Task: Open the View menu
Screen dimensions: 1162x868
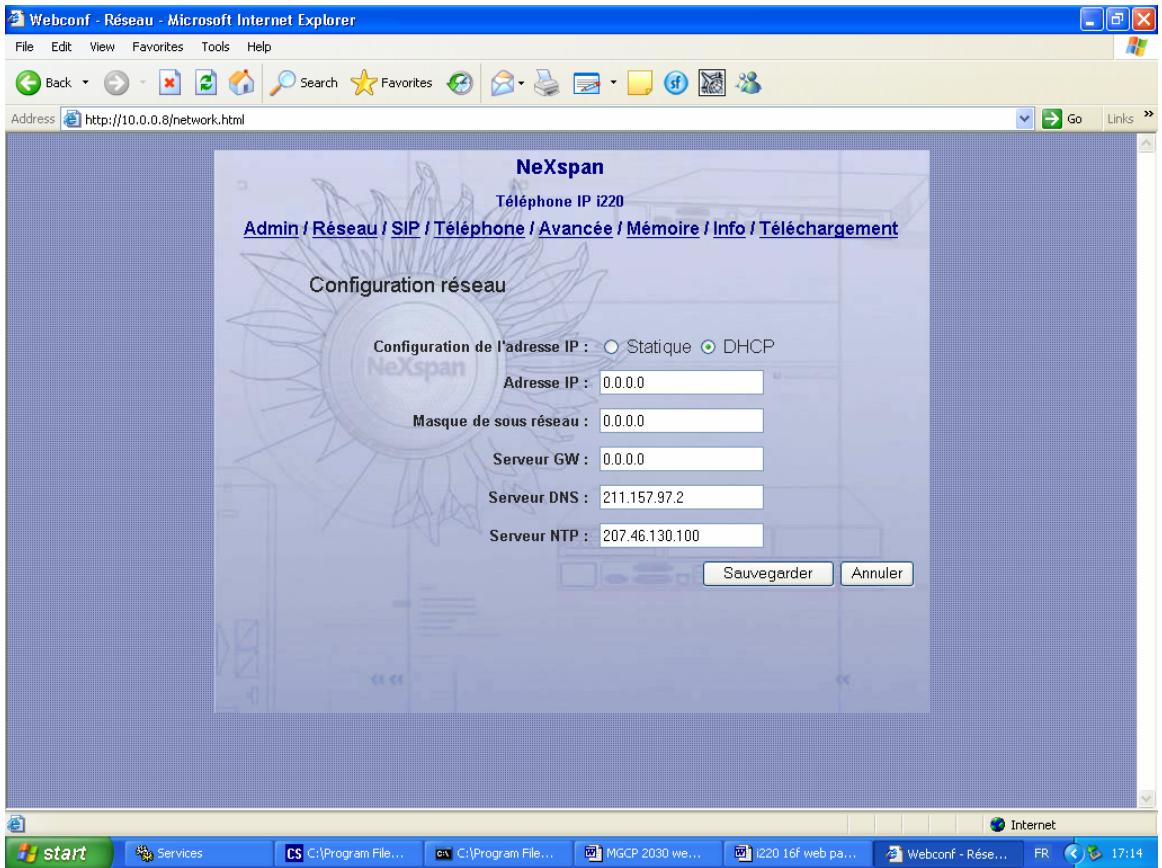Action: pyautogui.click(x=95, y=47)
